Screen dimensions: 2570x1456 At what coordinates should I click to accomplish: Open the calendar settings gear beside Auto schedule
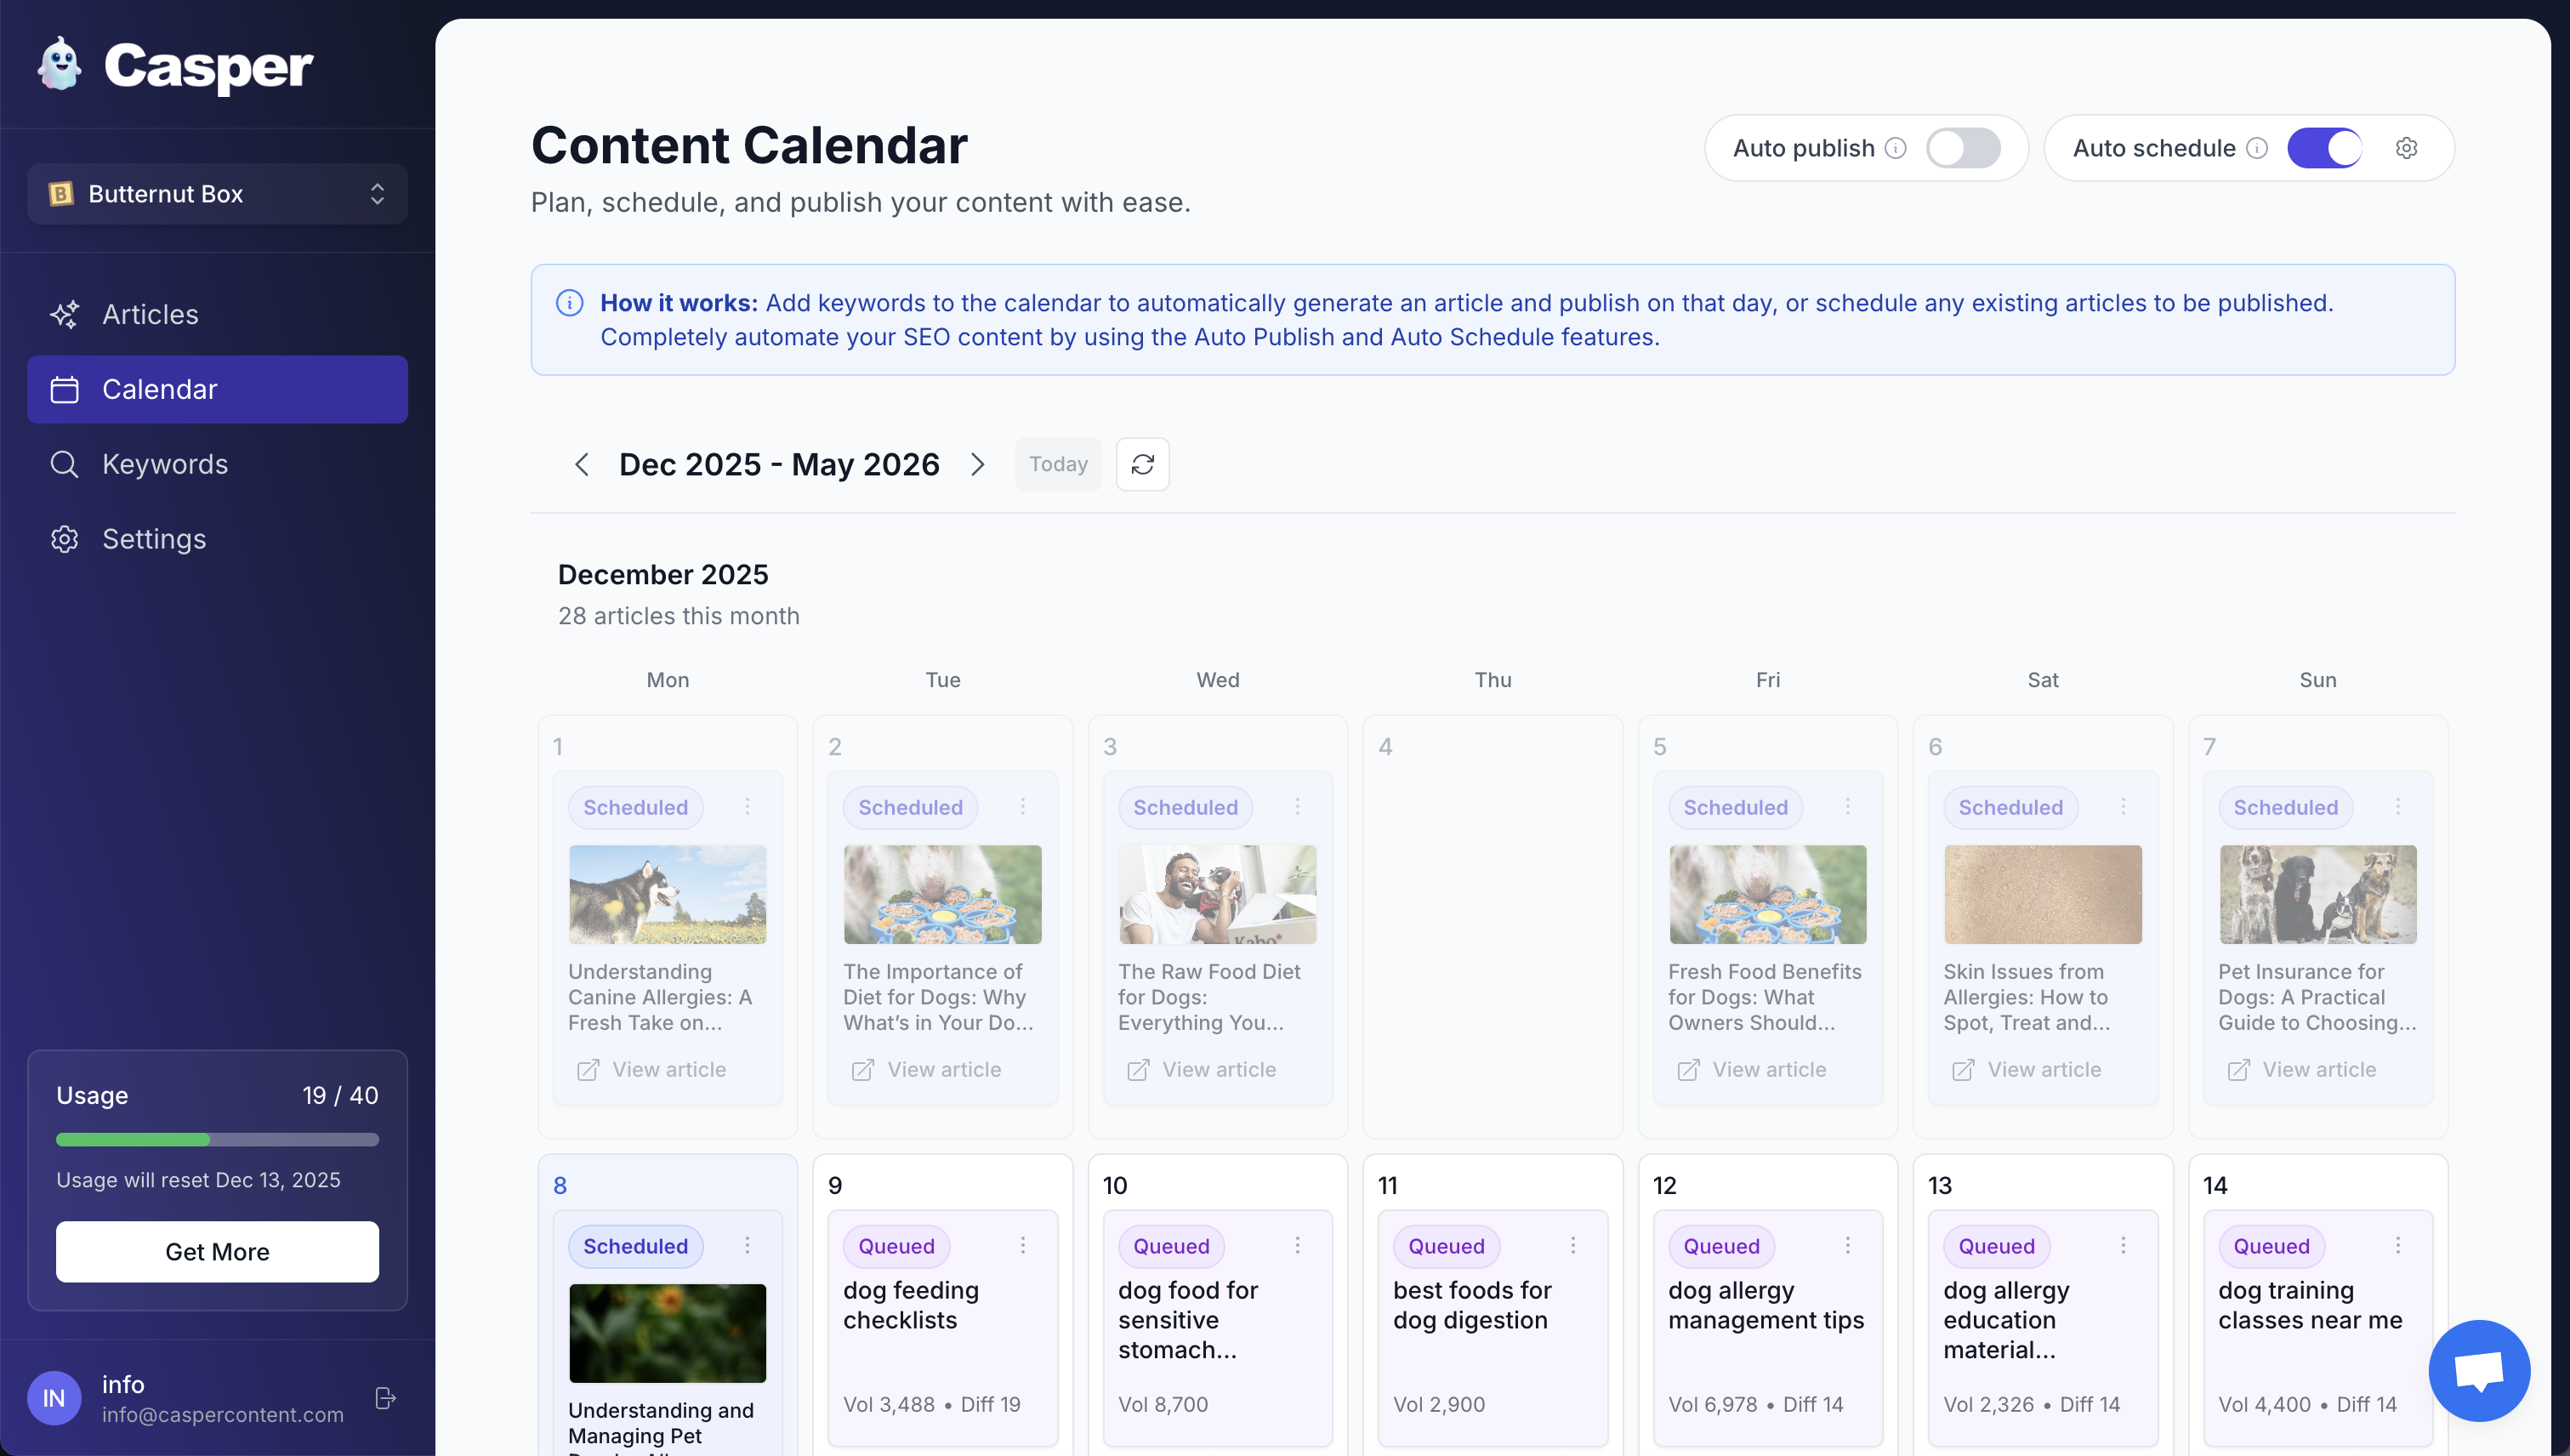2407,147
